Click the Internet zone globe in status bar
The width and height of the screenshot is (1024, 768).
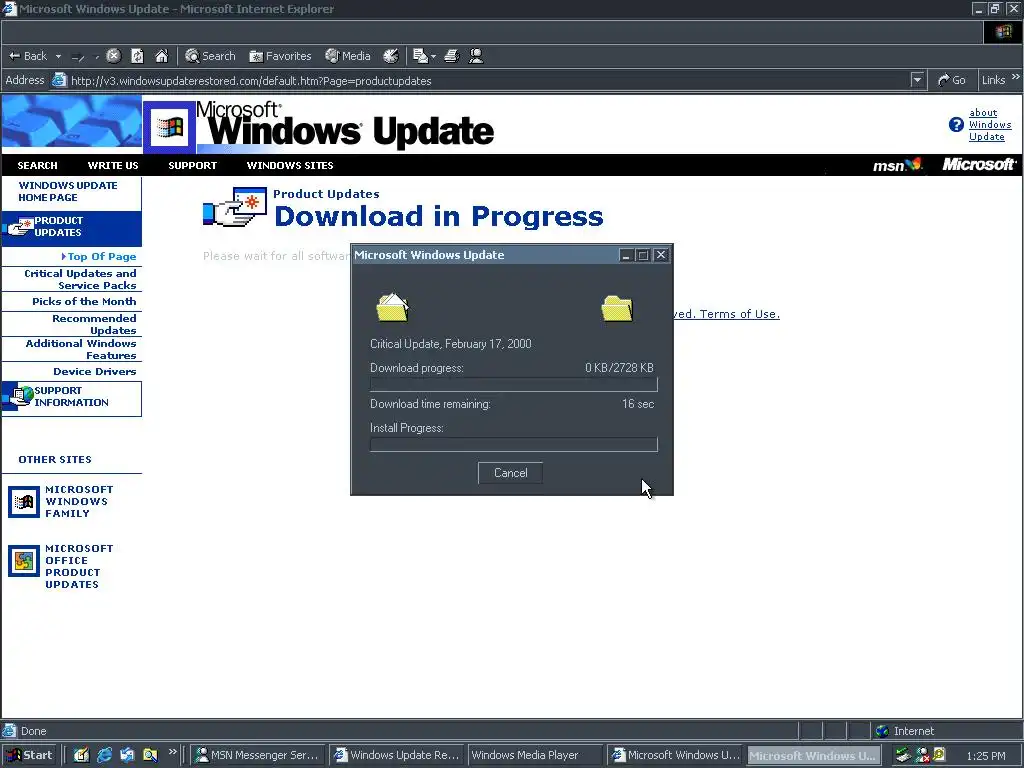tap(882, 731)
